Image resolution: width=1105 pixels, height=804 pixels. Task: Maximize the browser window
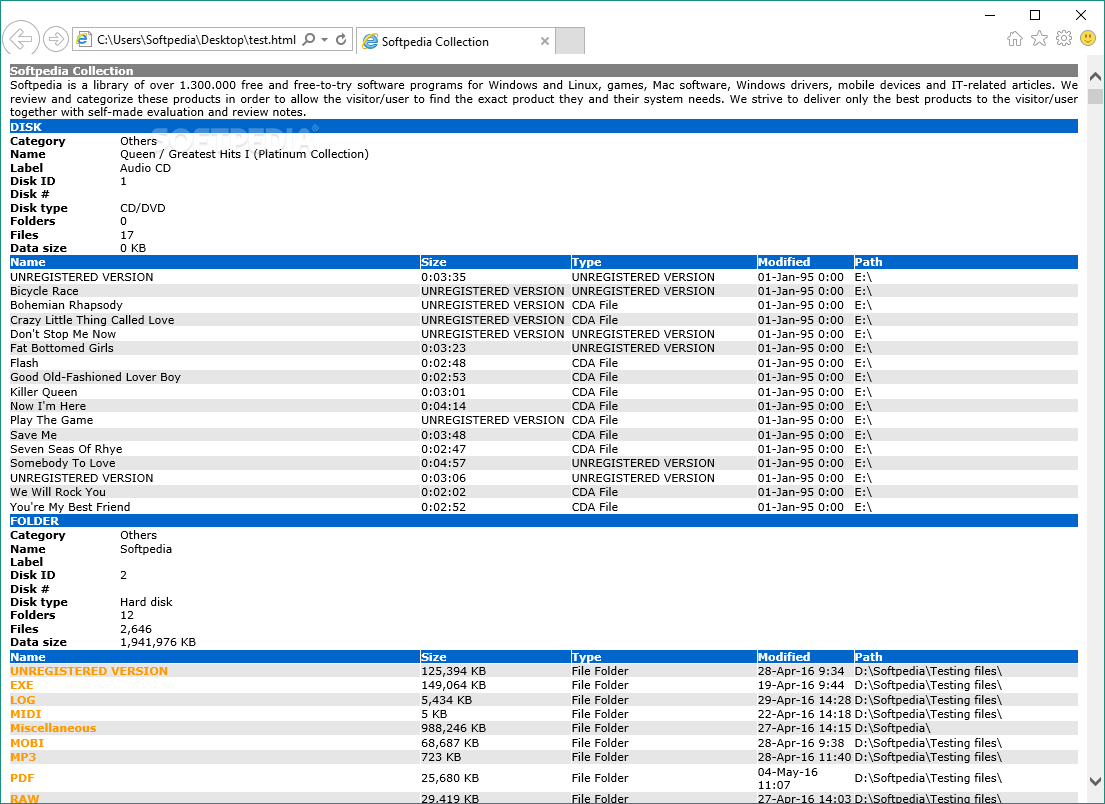pos(1035,15)
